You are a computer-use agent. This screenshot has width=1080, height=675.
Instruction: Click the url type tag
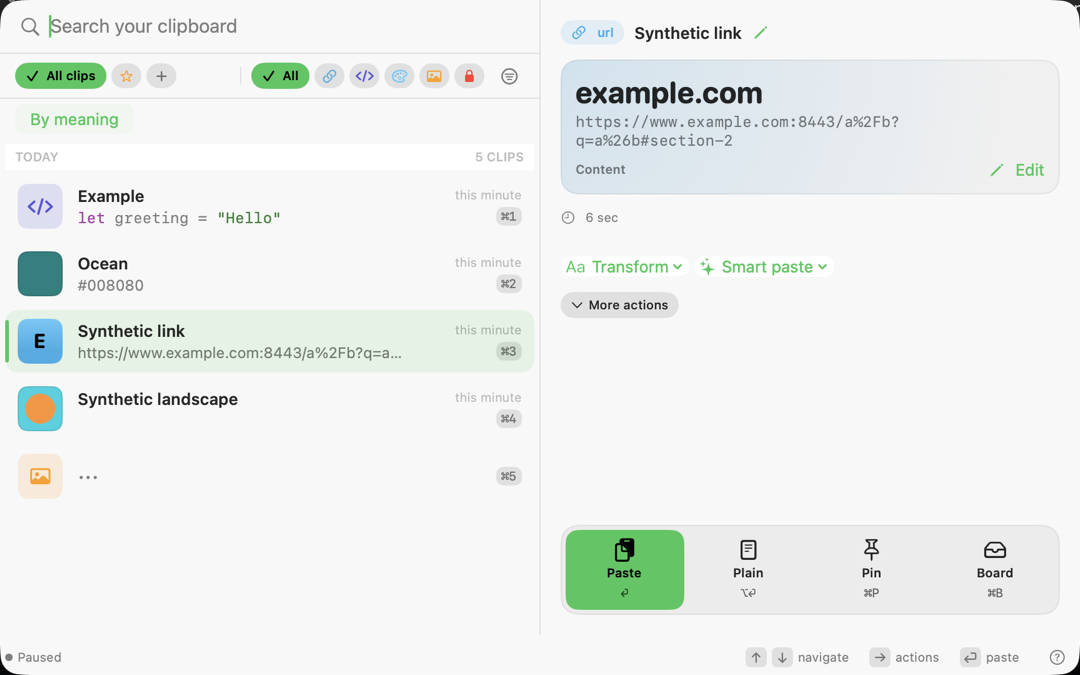coord(592,32)
